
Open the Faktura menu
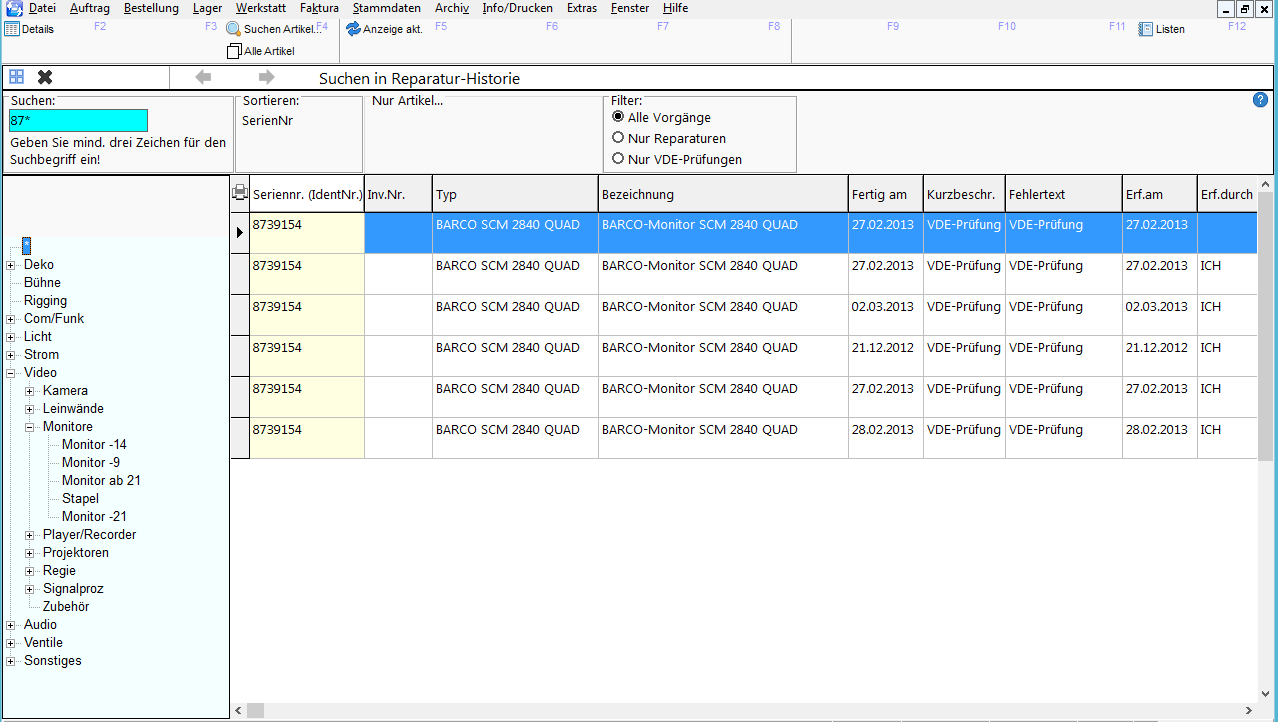pos(319,8)
